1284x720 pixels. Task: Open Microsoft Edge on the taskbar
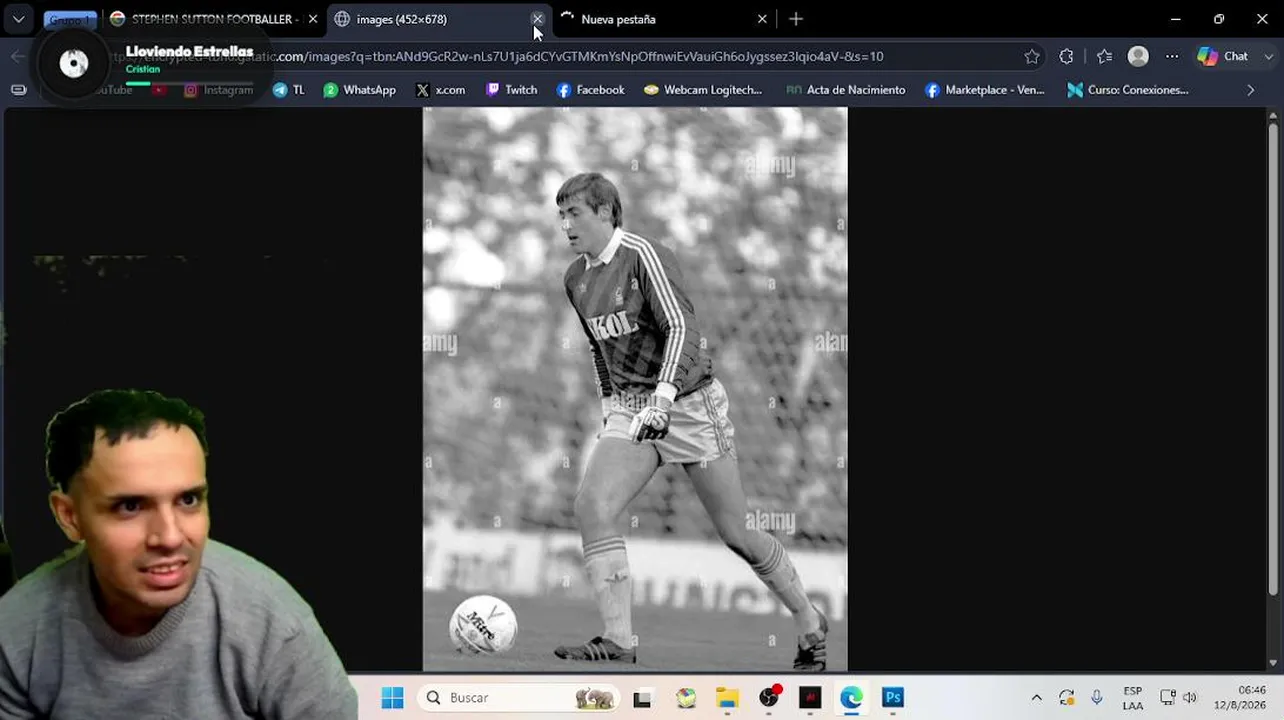pyautogui.click(x=851, y=698)
